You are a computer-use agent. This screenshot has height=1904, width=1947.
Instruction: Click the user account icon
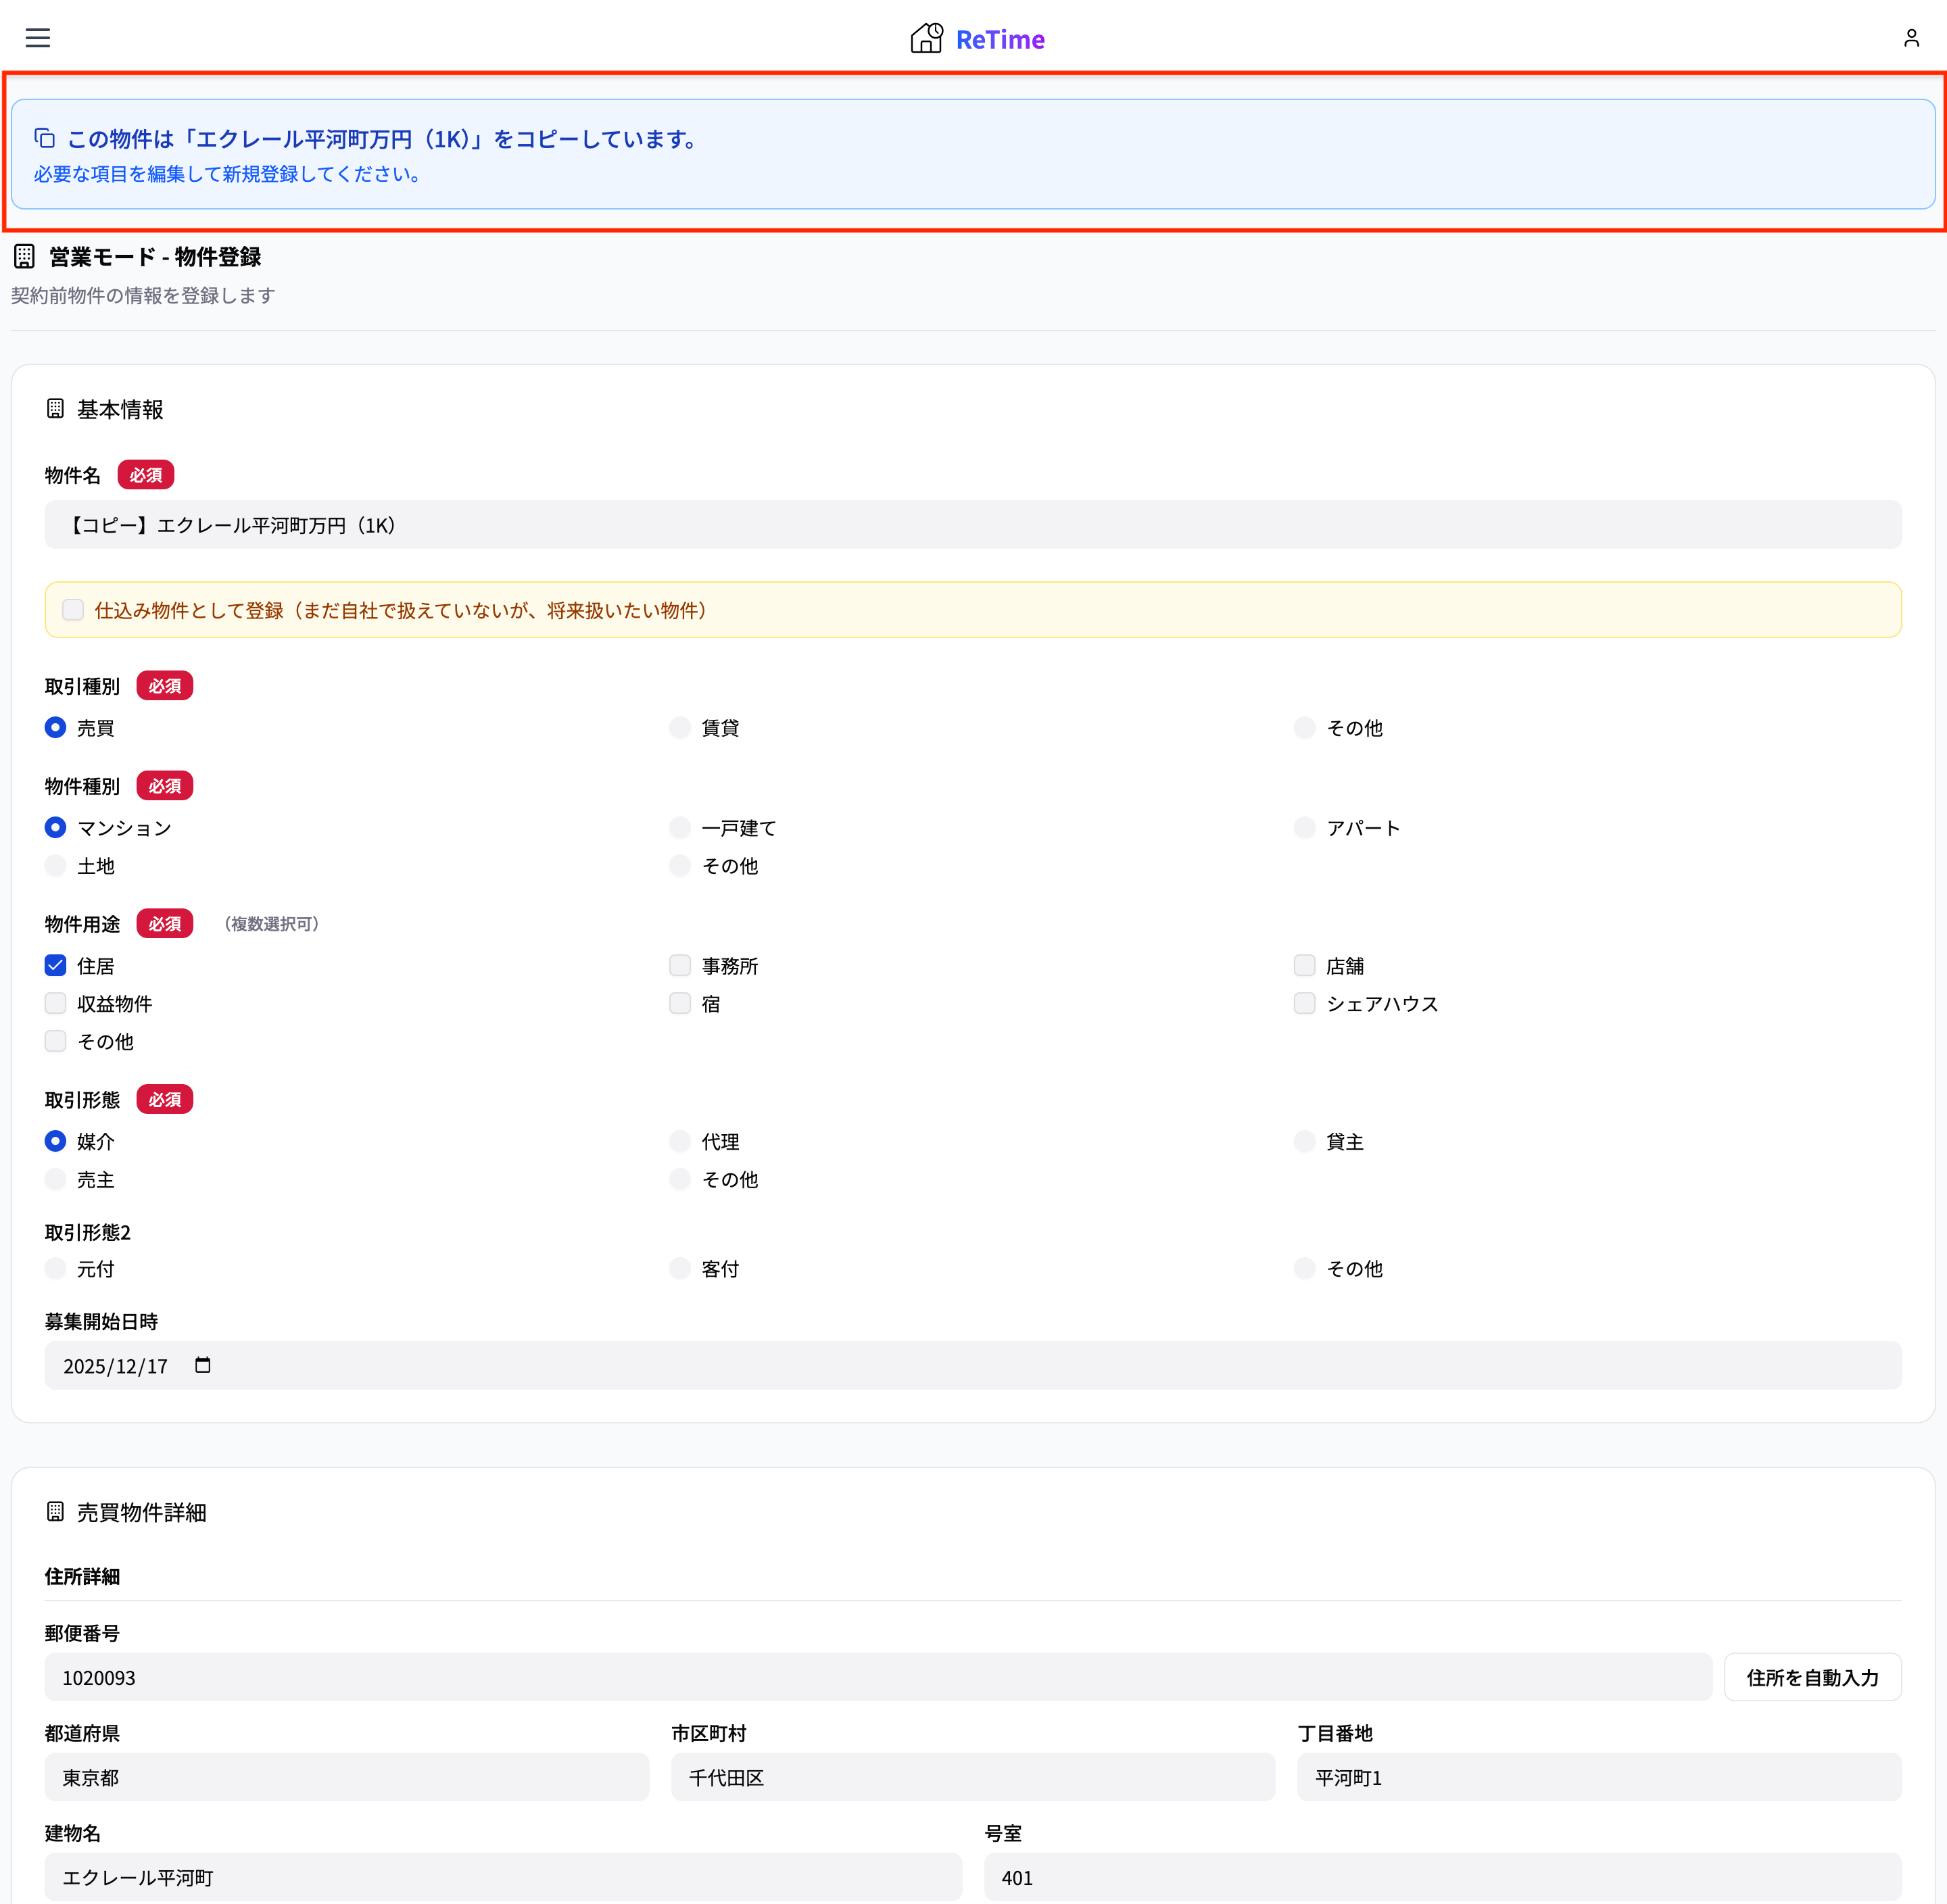[x=1911, y=38]
